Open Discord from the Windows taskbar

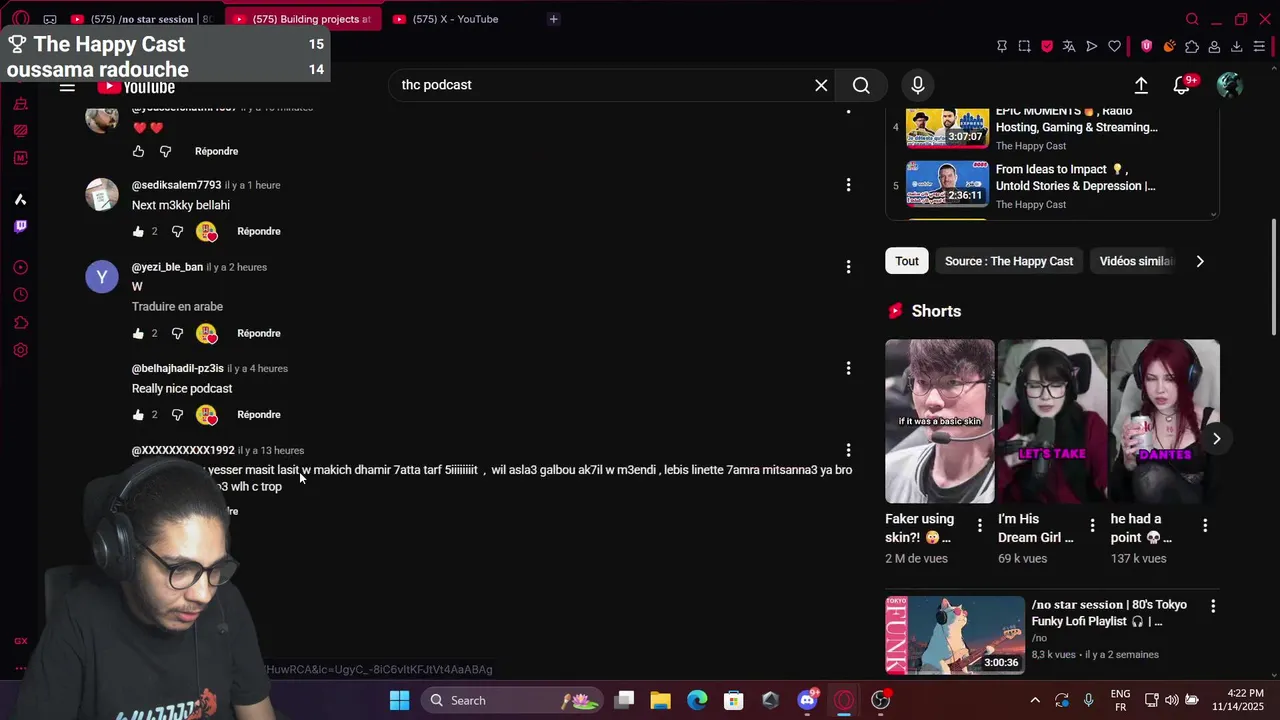coord(807,700)
